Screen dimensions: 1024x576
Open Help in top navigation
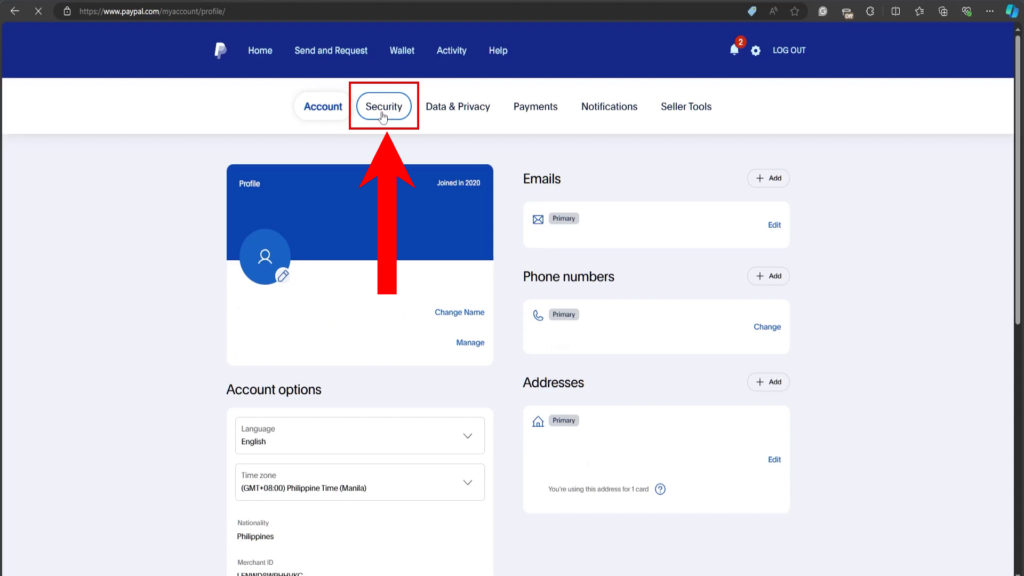click(498, 50)
